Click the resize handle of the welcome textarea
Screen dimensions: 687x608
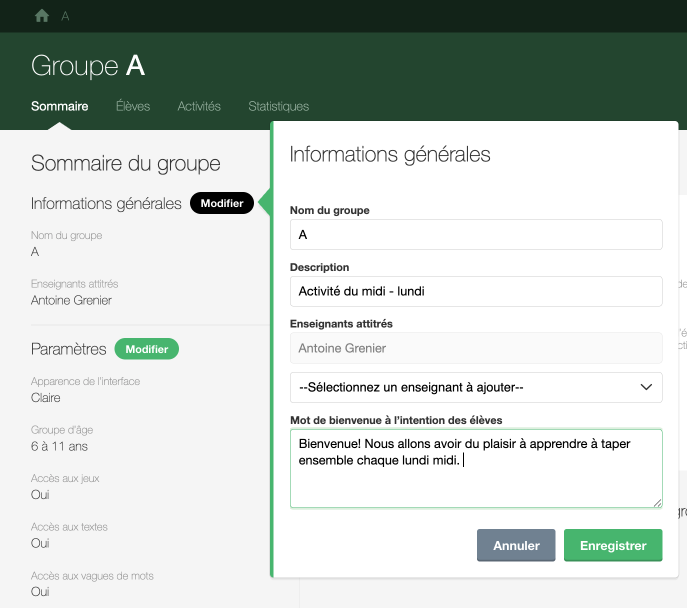tap(657, 502)
